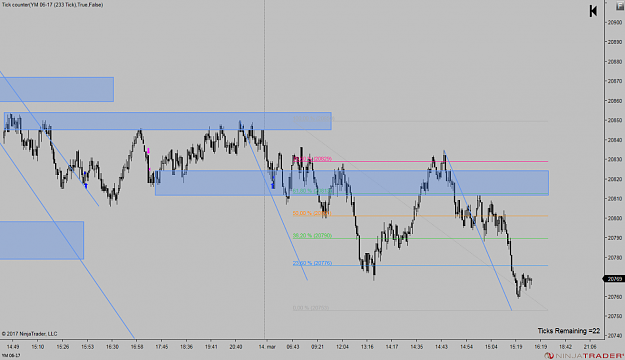Viewport: 625px width, 360px height.
Task: Click the 13:16 time label
Action: (367, 347)
